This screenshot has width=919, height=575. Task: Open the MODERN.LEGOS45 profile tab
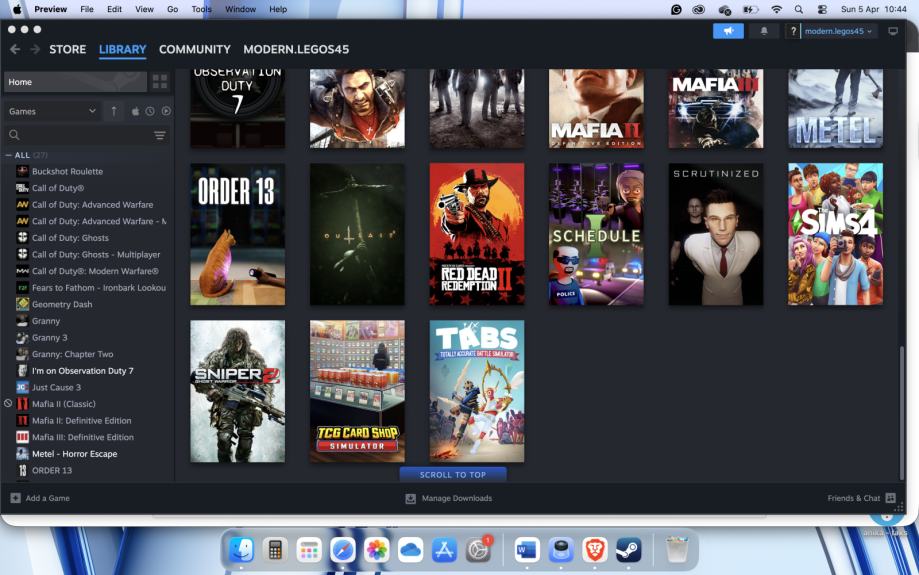pos(296,49)
